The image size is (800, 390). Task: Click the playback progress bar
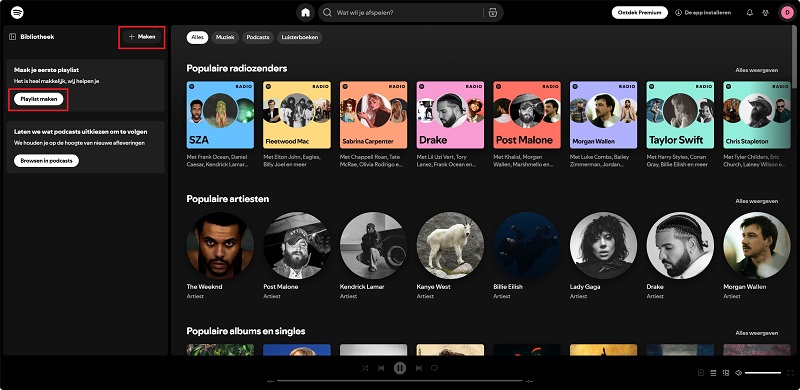(x=400, y=381)
